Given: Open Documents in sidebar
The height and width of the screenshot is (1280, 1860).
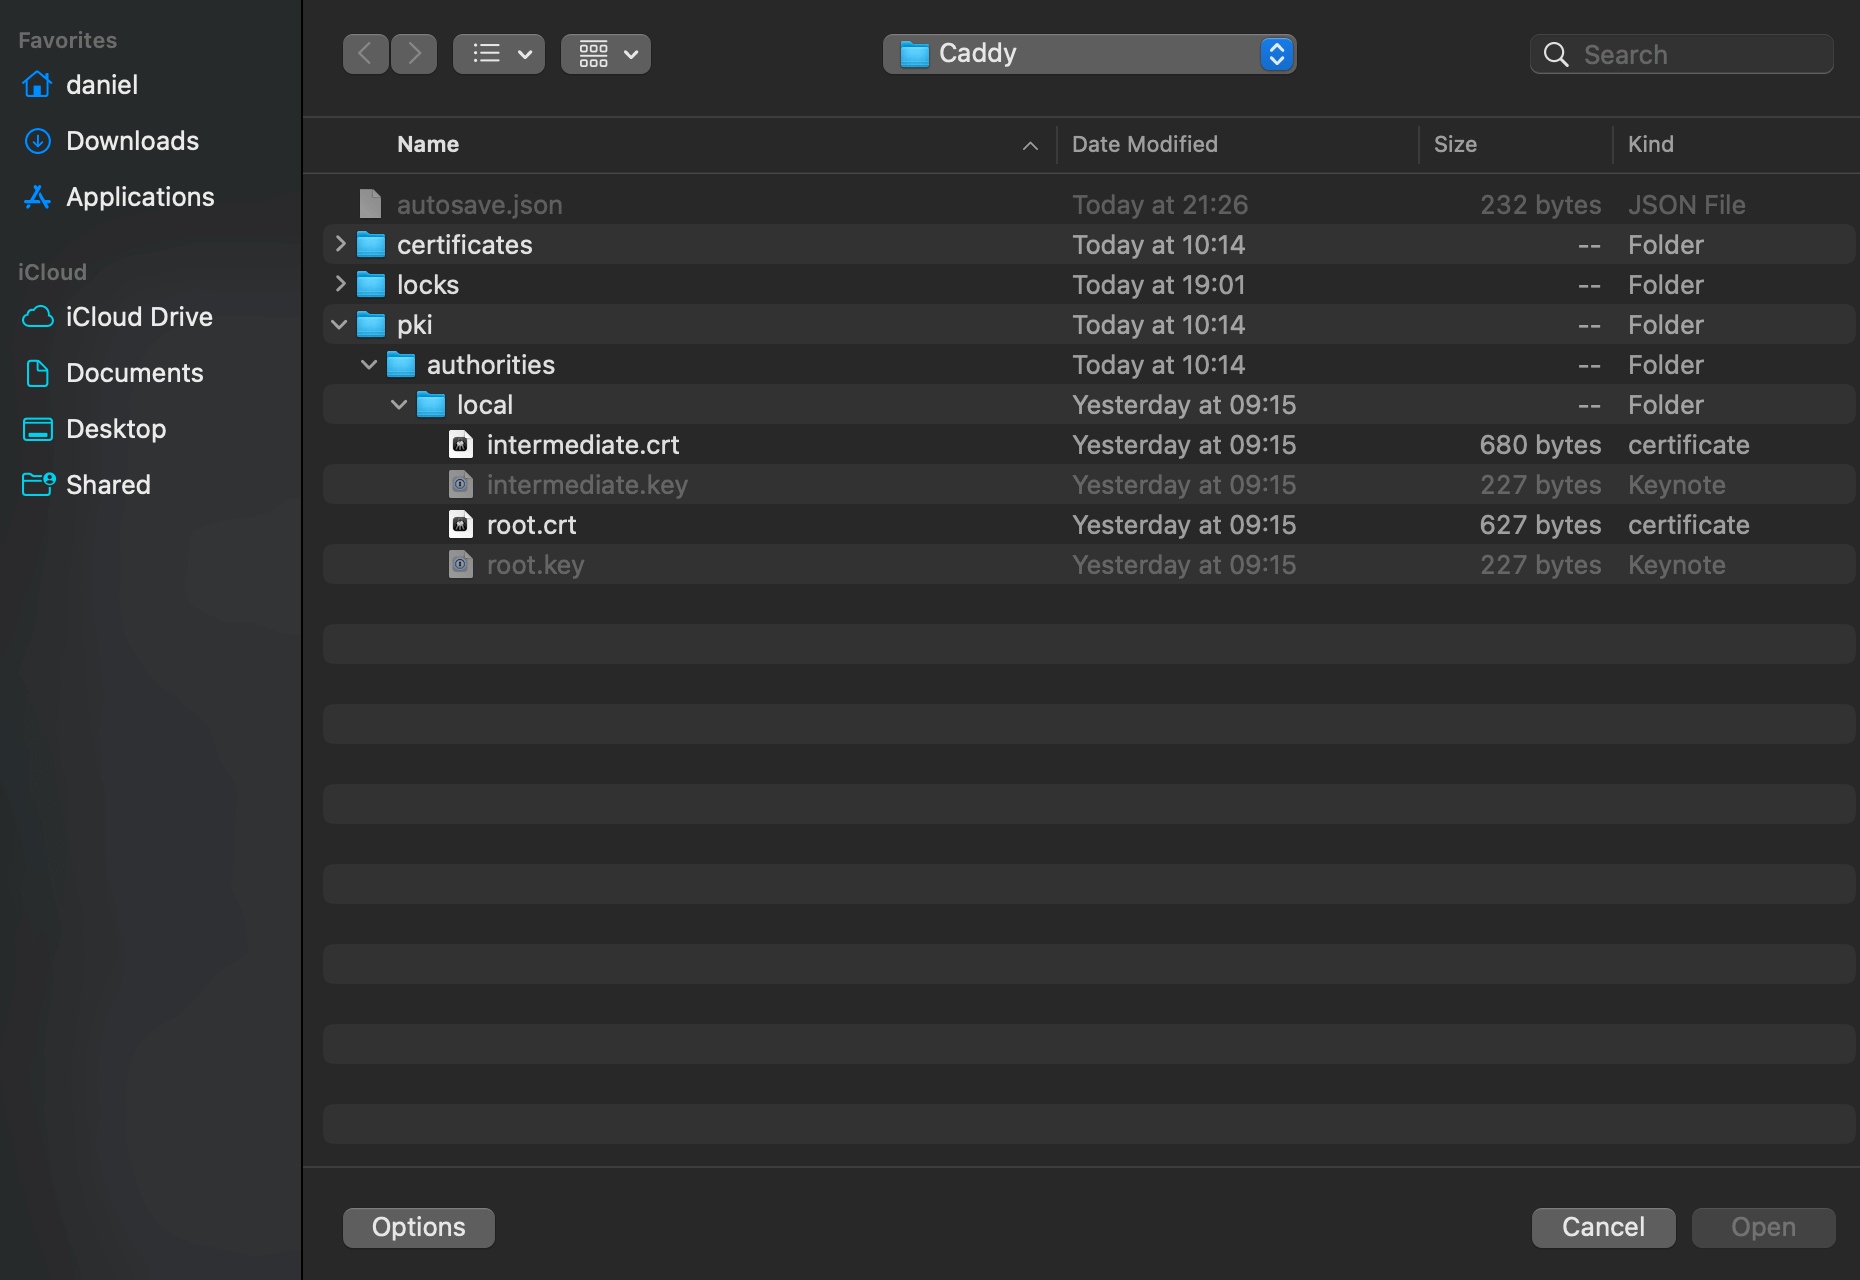Looking at the screenshot, I should coord(134,373).
